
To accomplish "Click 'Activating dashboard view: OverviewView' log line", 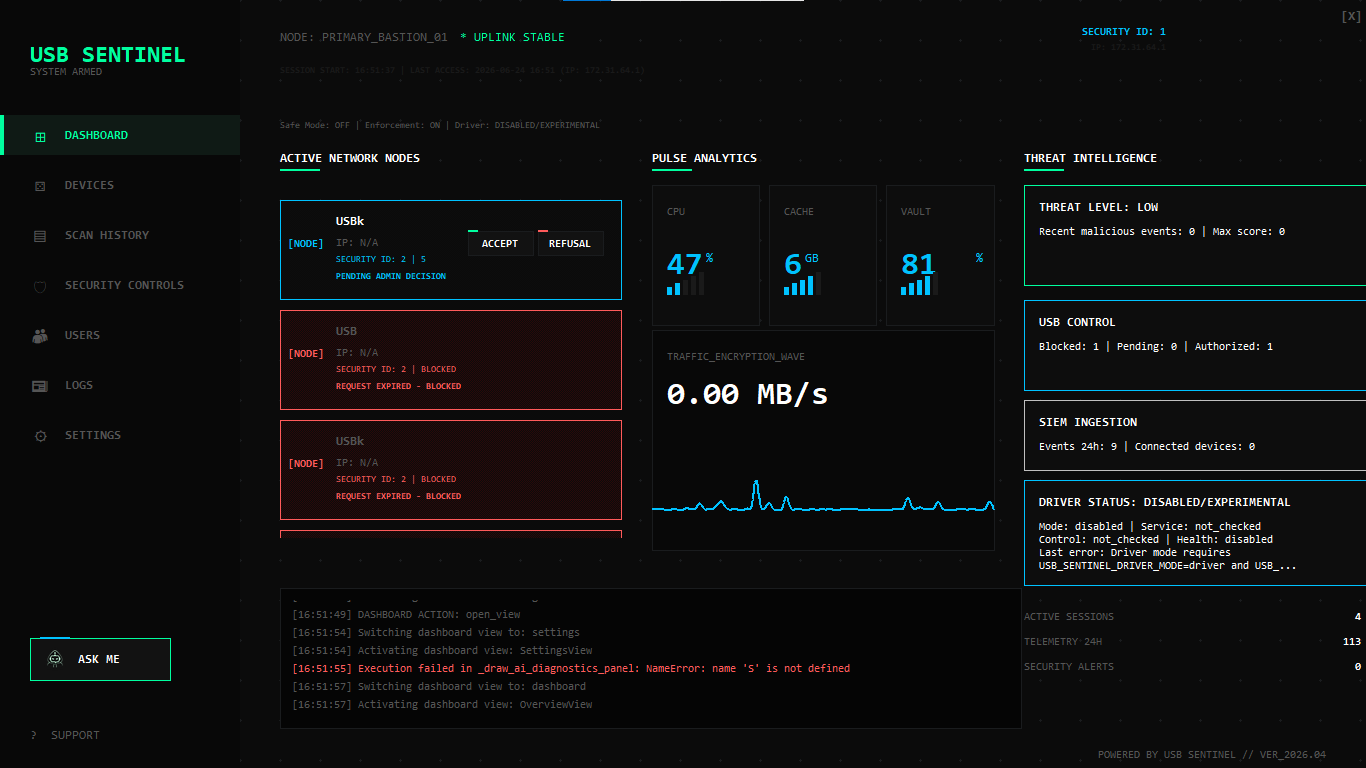I will click(442, 705).
